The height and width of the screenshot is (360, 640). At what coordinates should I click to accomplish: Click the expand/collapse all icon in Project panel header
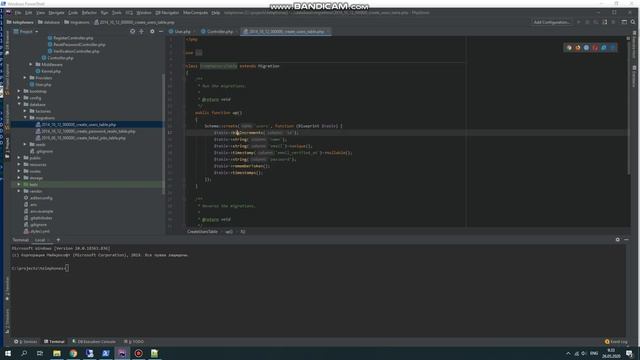(x=142, y=31)
